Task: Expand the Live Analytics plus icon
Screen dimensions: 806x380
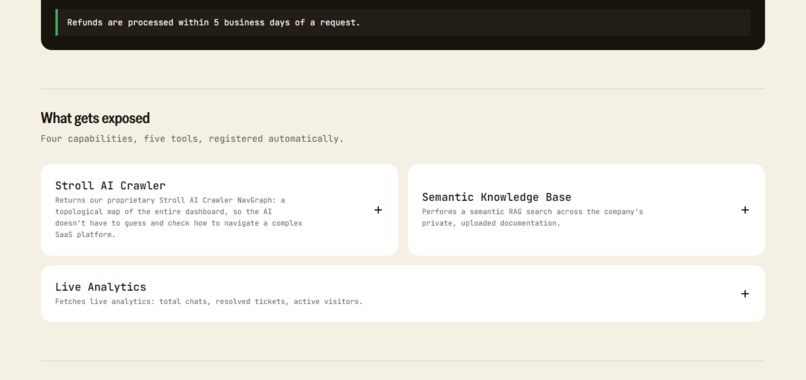Action: pos(745,294)
